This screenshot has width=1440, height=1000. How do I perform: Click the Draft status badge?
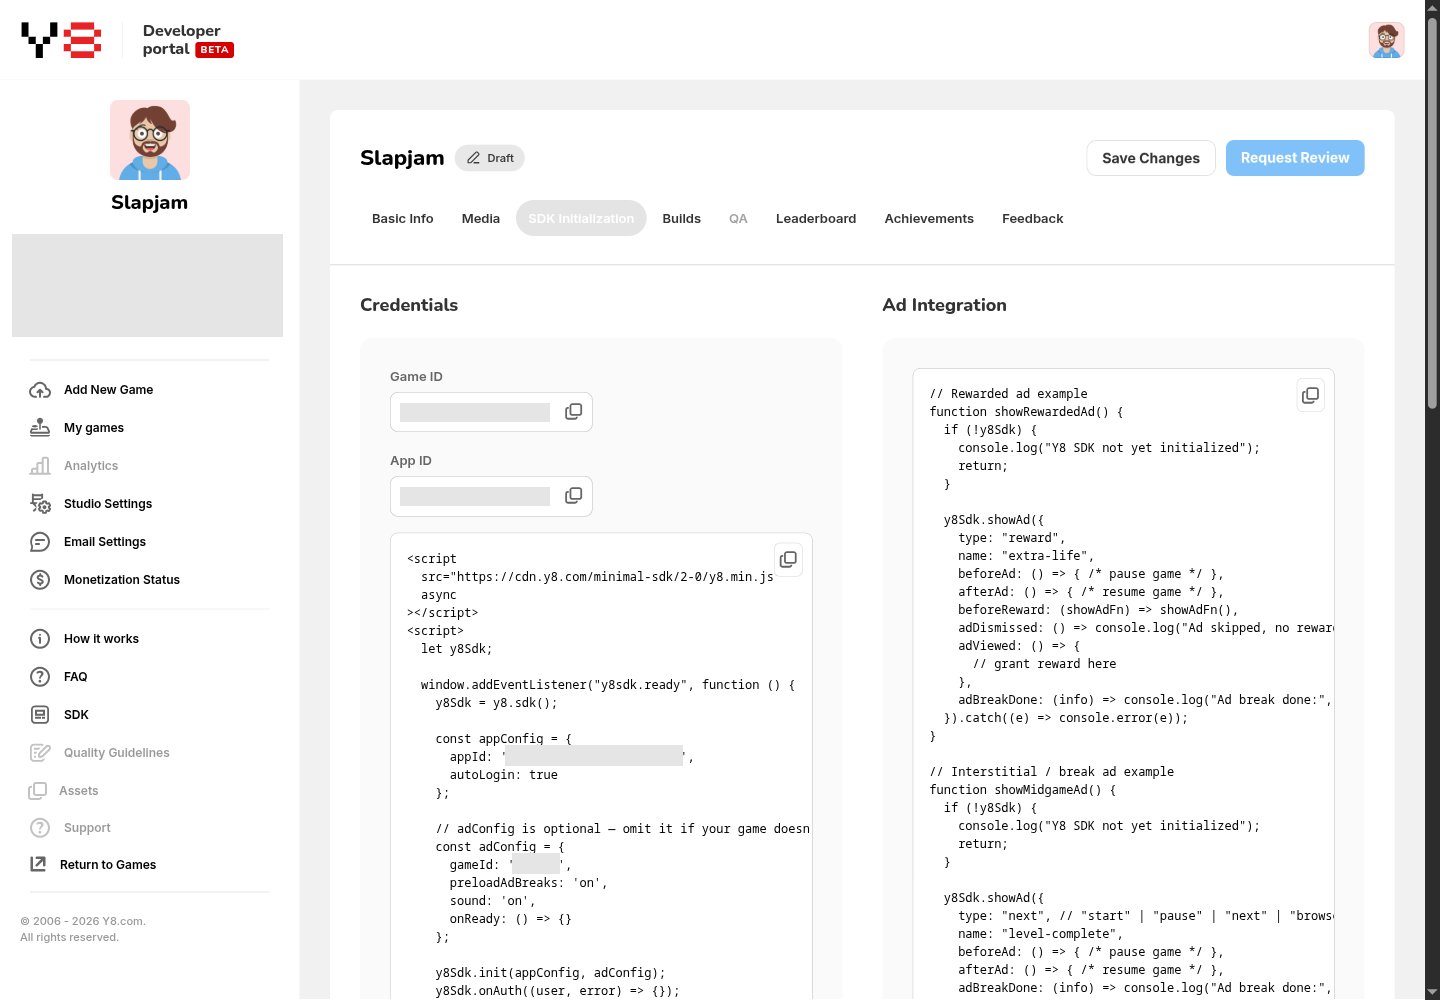point(490,158)
